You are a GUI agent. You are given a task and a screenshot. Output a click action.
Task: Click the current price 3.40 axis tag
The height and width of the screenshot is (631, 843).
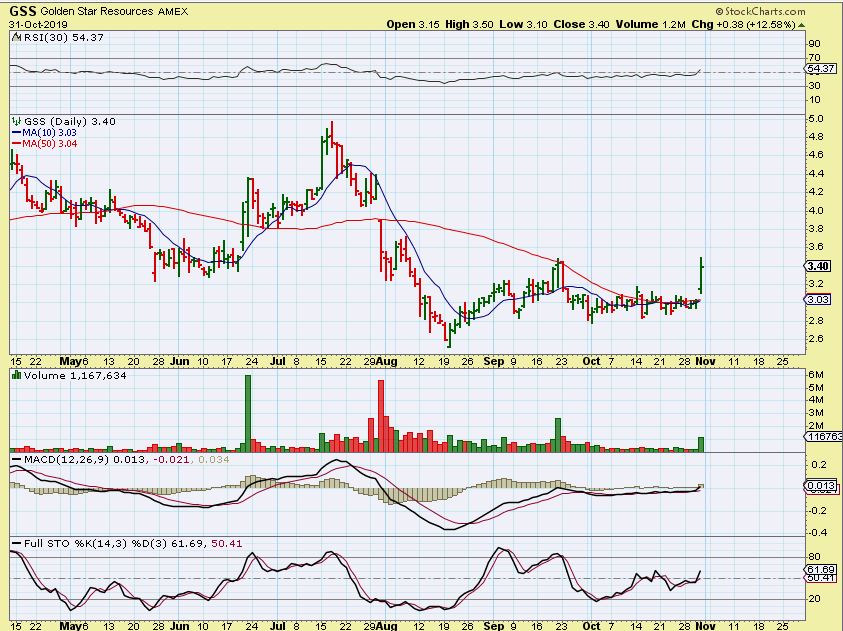point(818,266)
